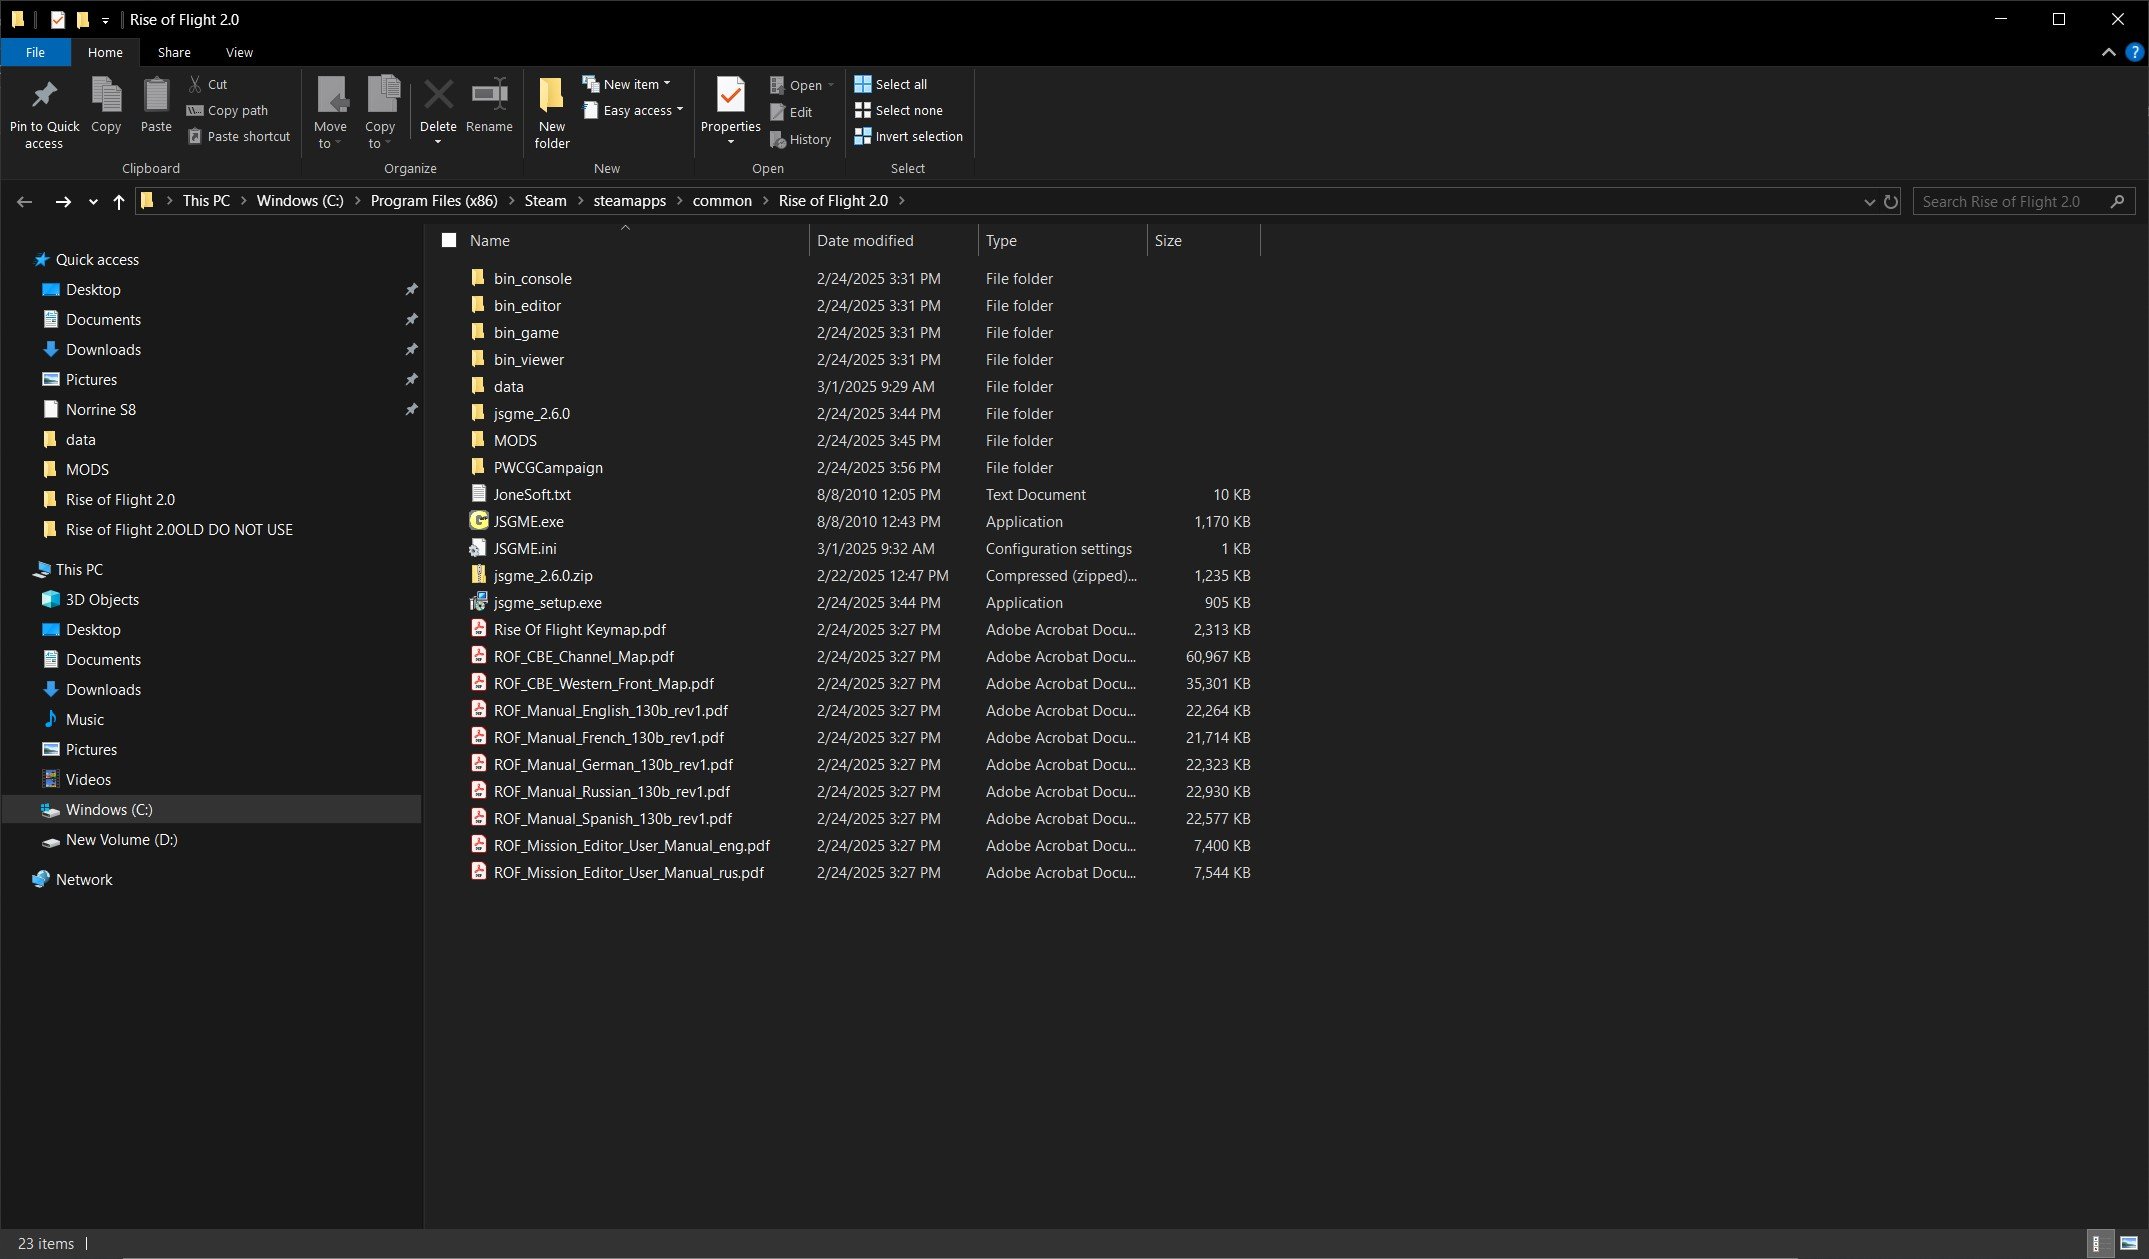
Task: Open the File menu tab
Action: tap(35, 52)
